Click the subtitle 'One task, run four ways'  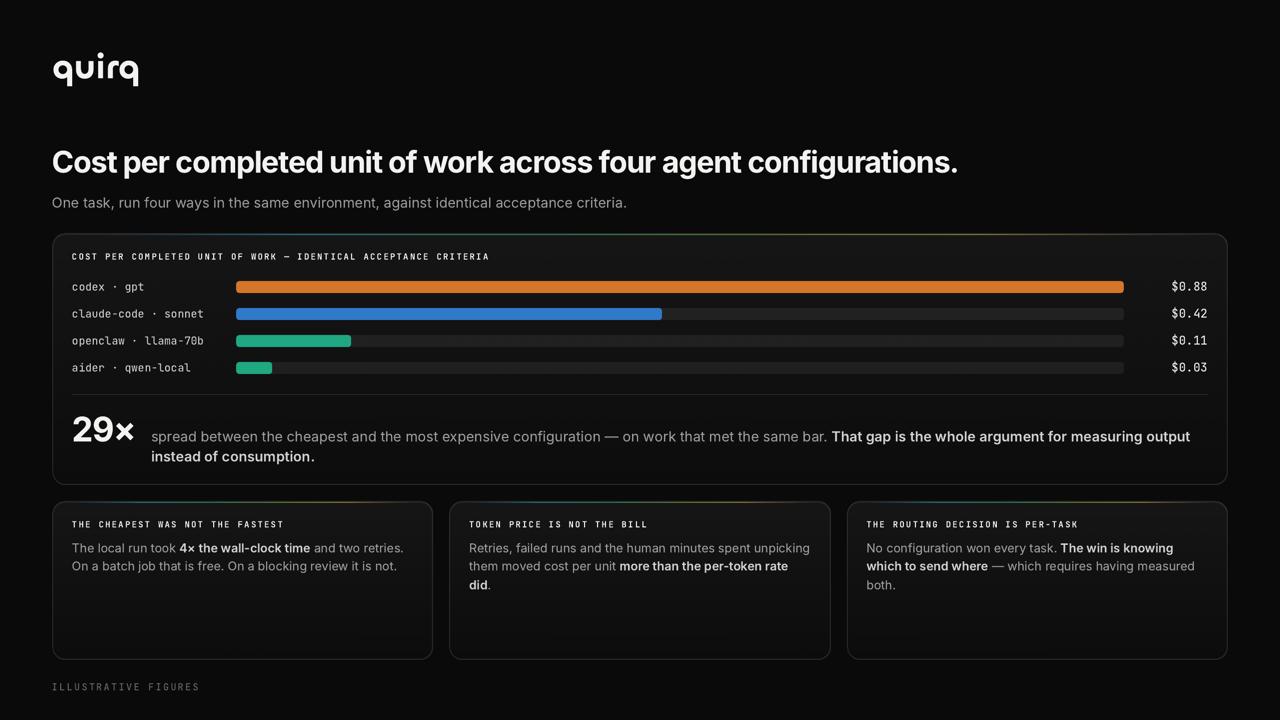(x=339, y=203)
